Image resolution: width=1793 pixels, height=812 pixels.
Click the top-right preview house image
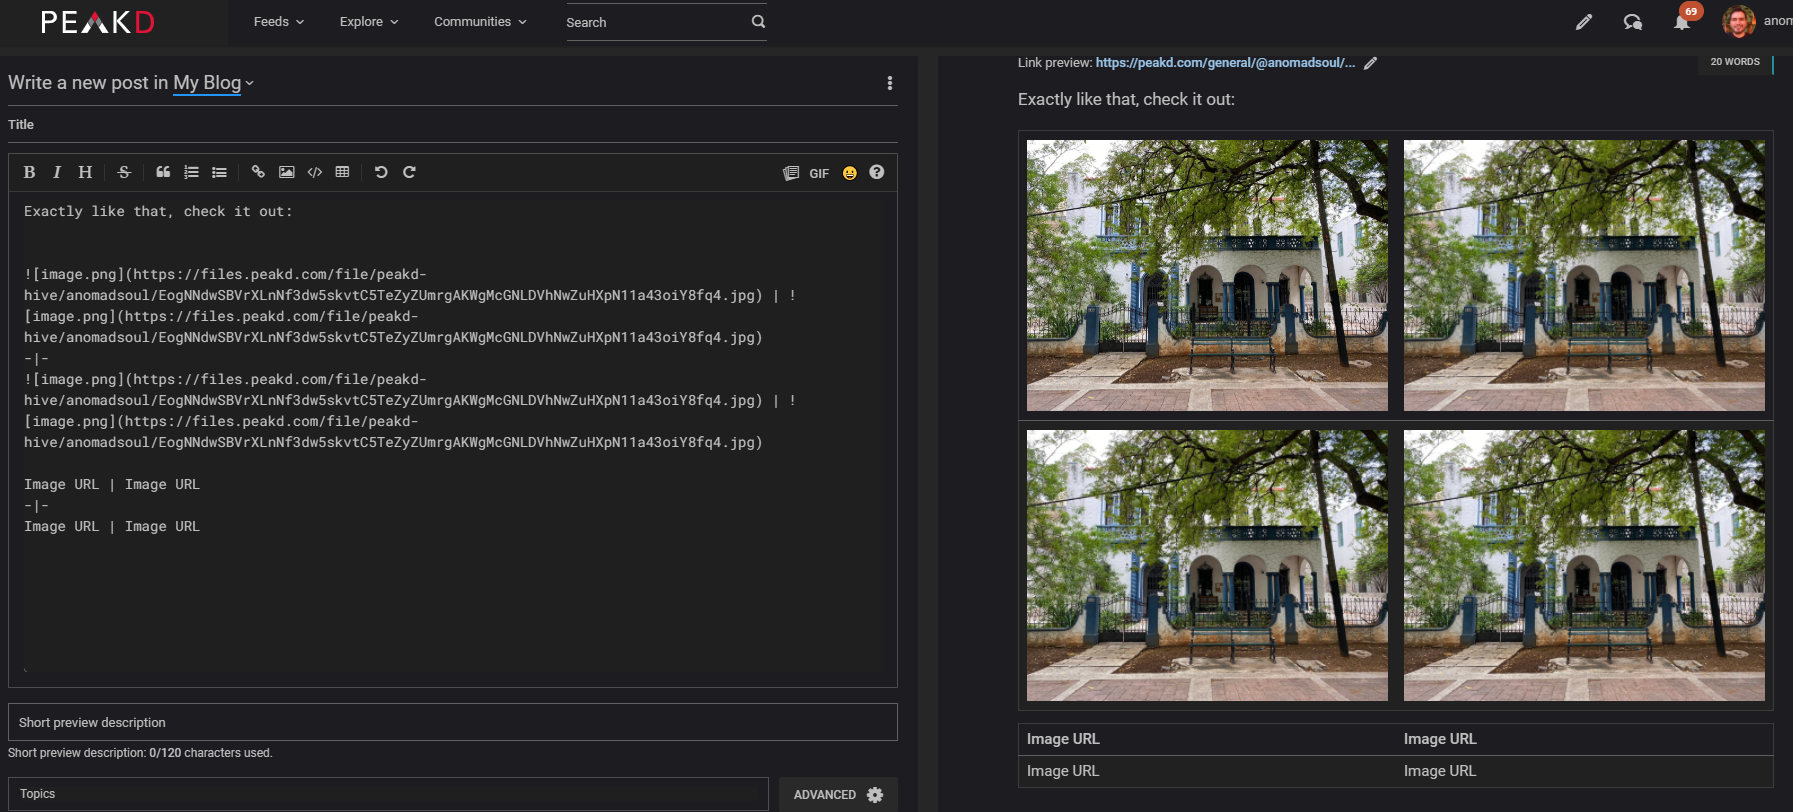pyautogui.click(x=1584, y=275)
